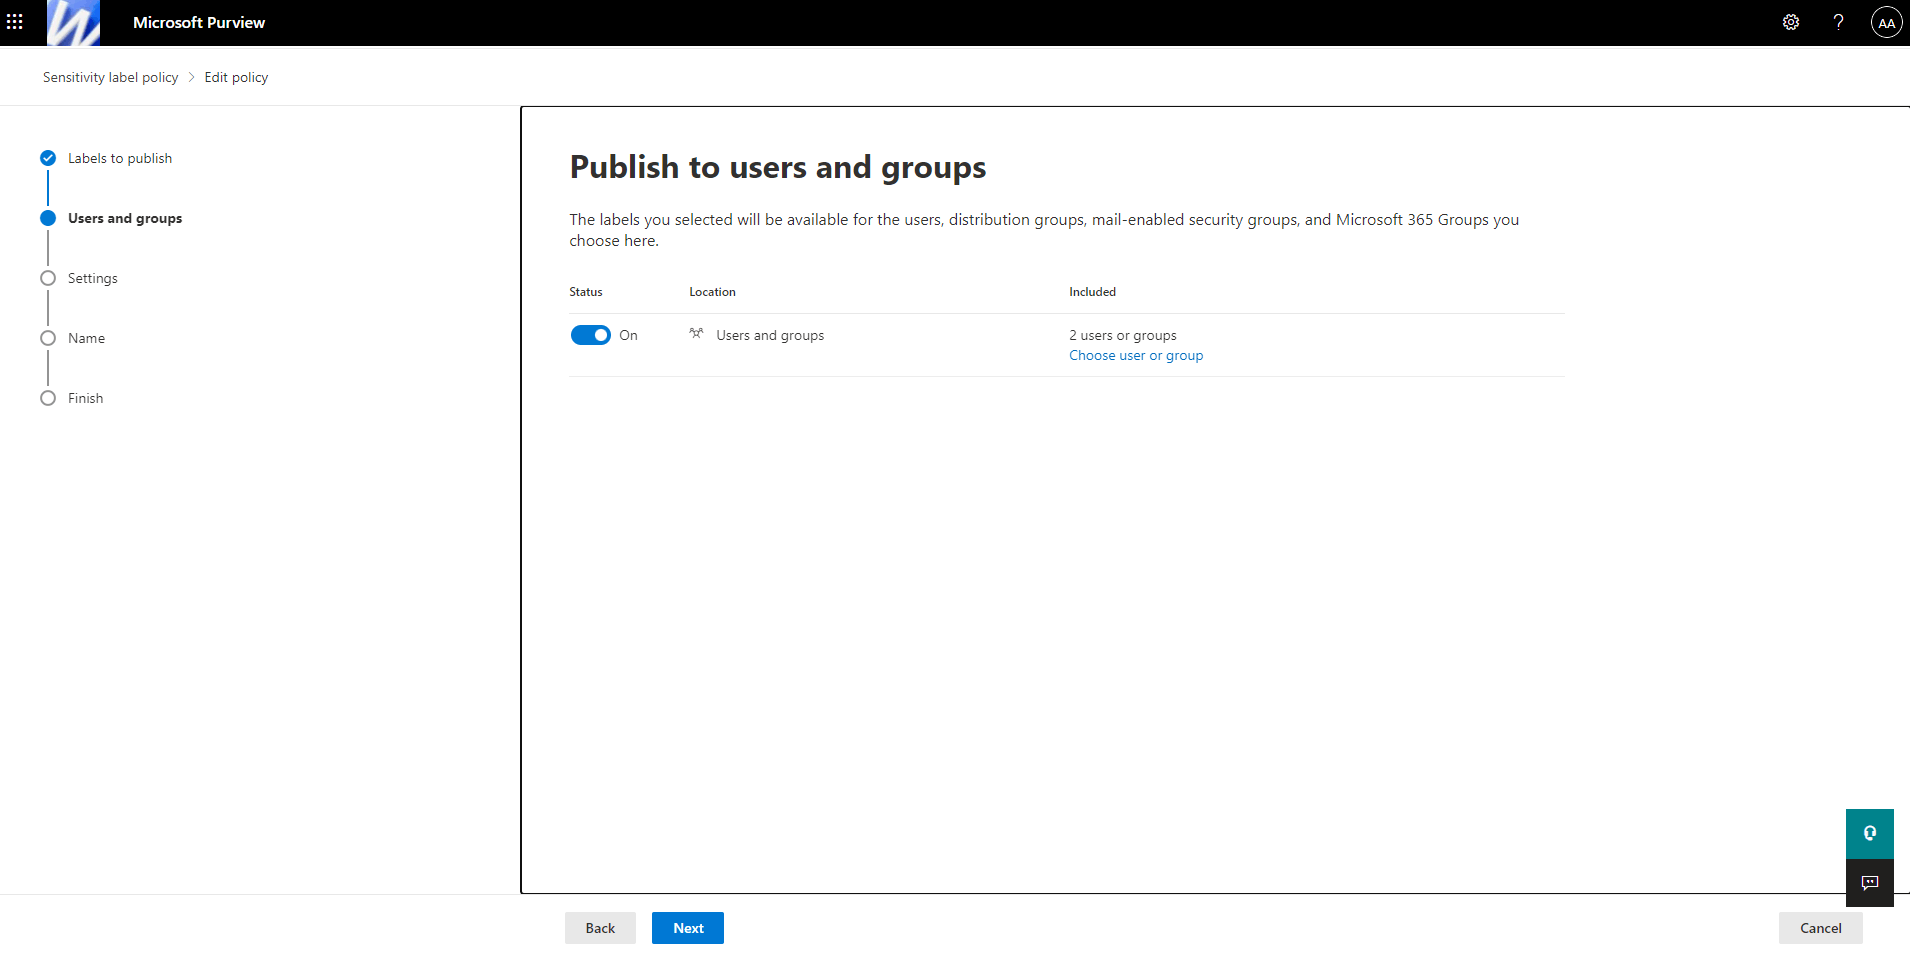This screenshot has height=956, width=1910.
Task: Click the Status column header
Action: (x=586, y=292)
